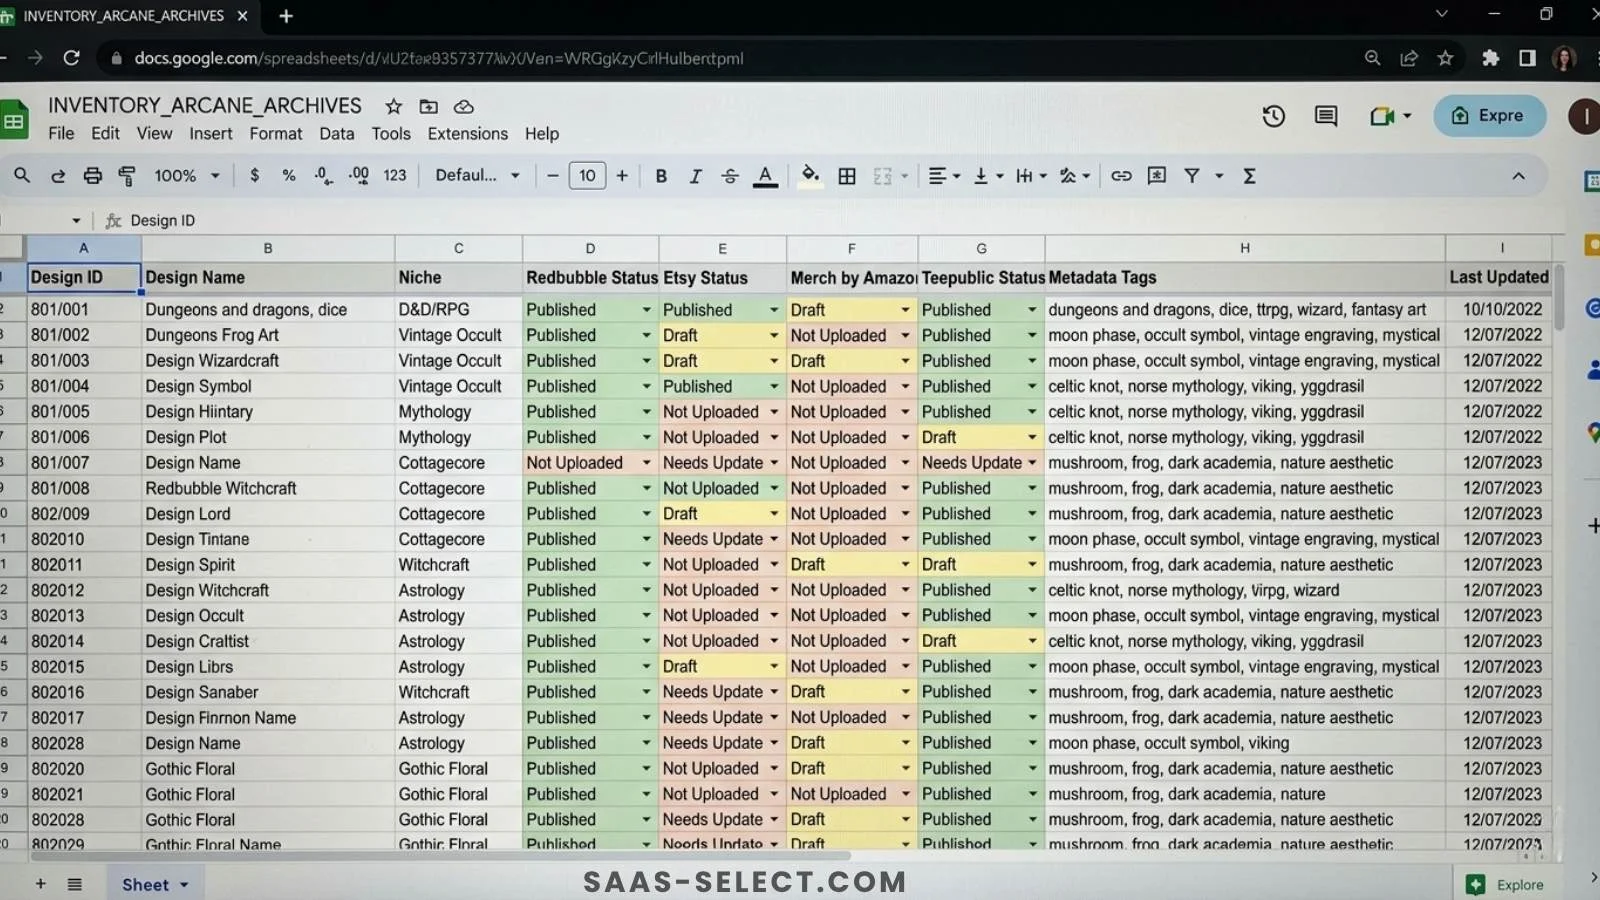This screenshot has width=1600, height=900.
Task: Open the File menu
Action: pyautogui.click(x=61, y=134)
